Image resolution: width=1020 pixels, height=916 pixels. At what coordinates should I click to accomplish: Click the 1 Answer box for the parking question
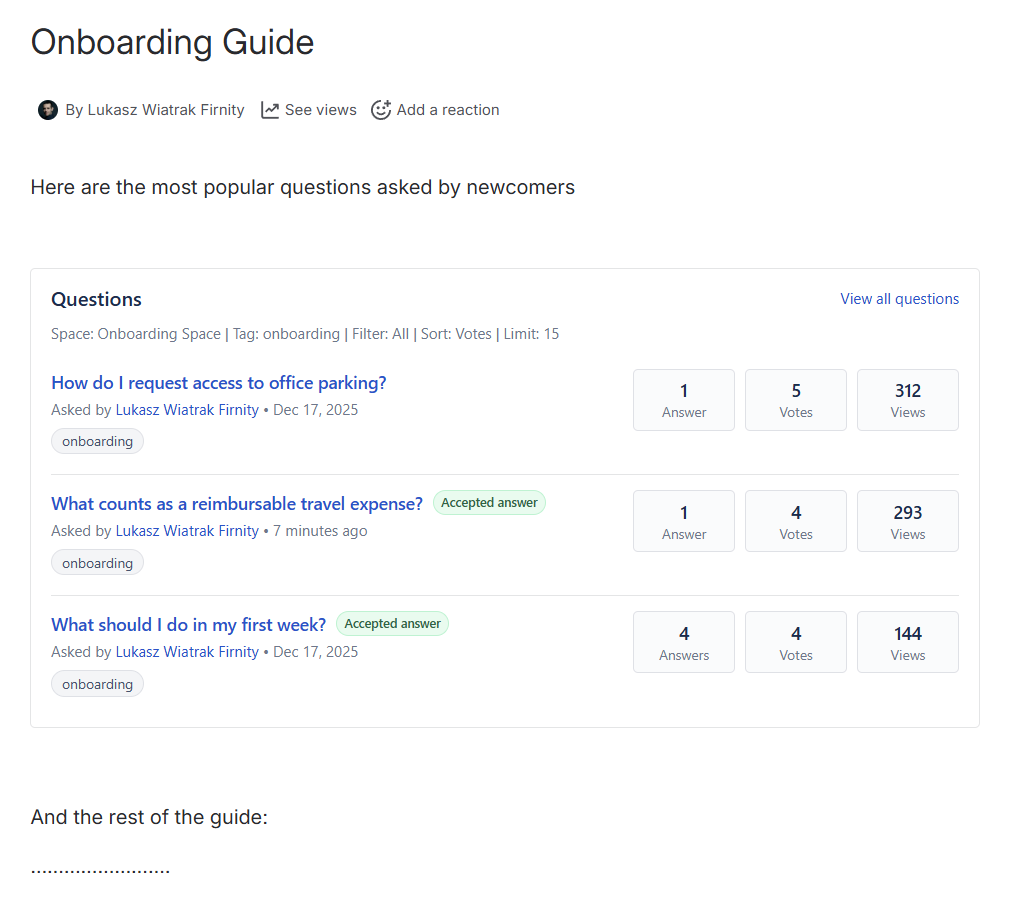(684, 400)
